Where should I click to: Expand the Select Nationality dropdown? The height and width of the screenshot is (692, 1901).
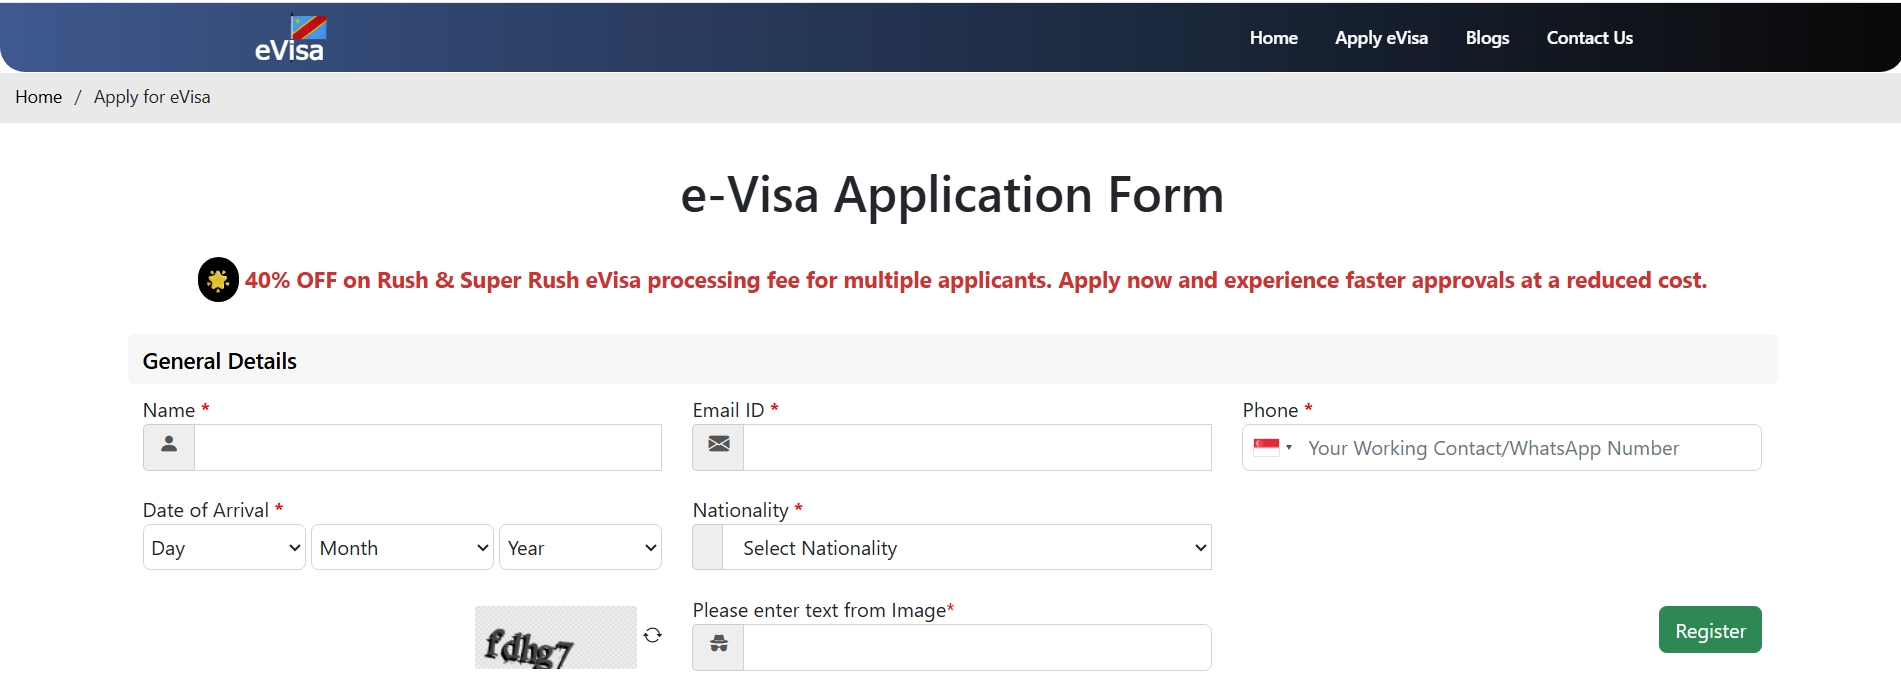point(966,548)
